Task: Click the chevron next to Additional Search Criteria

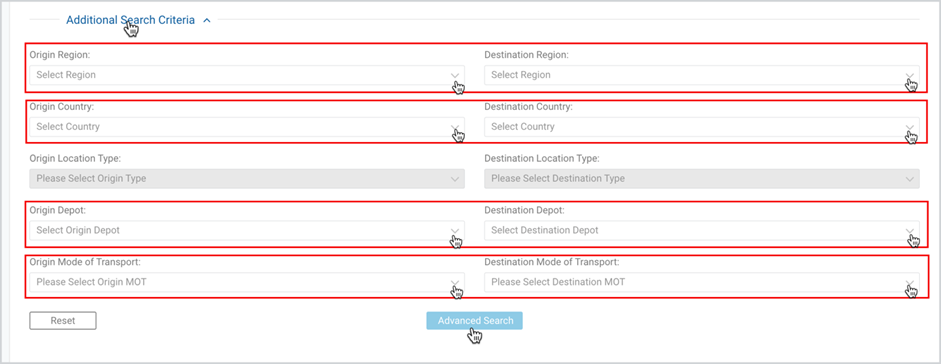Action: coord(207,20)
